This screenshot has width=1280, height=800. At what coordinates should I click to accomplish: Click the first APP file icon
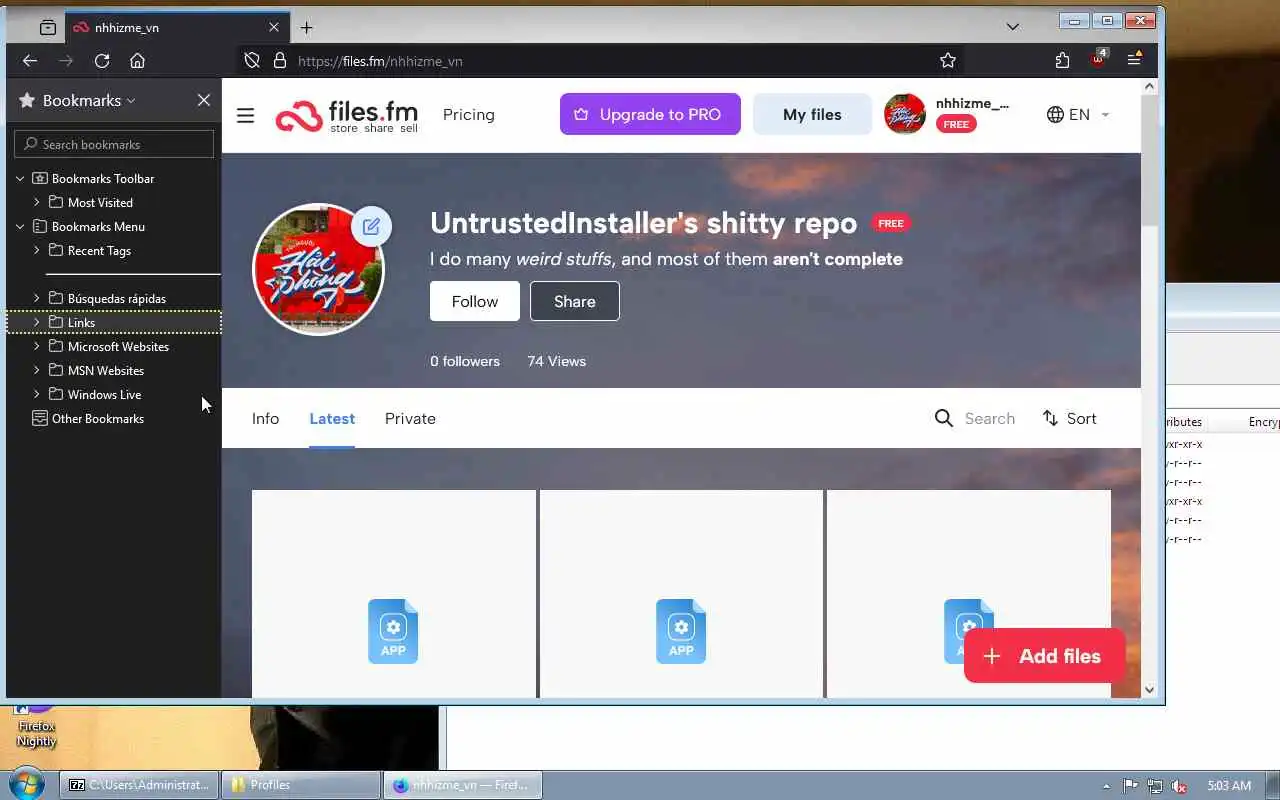click(393, 631)
